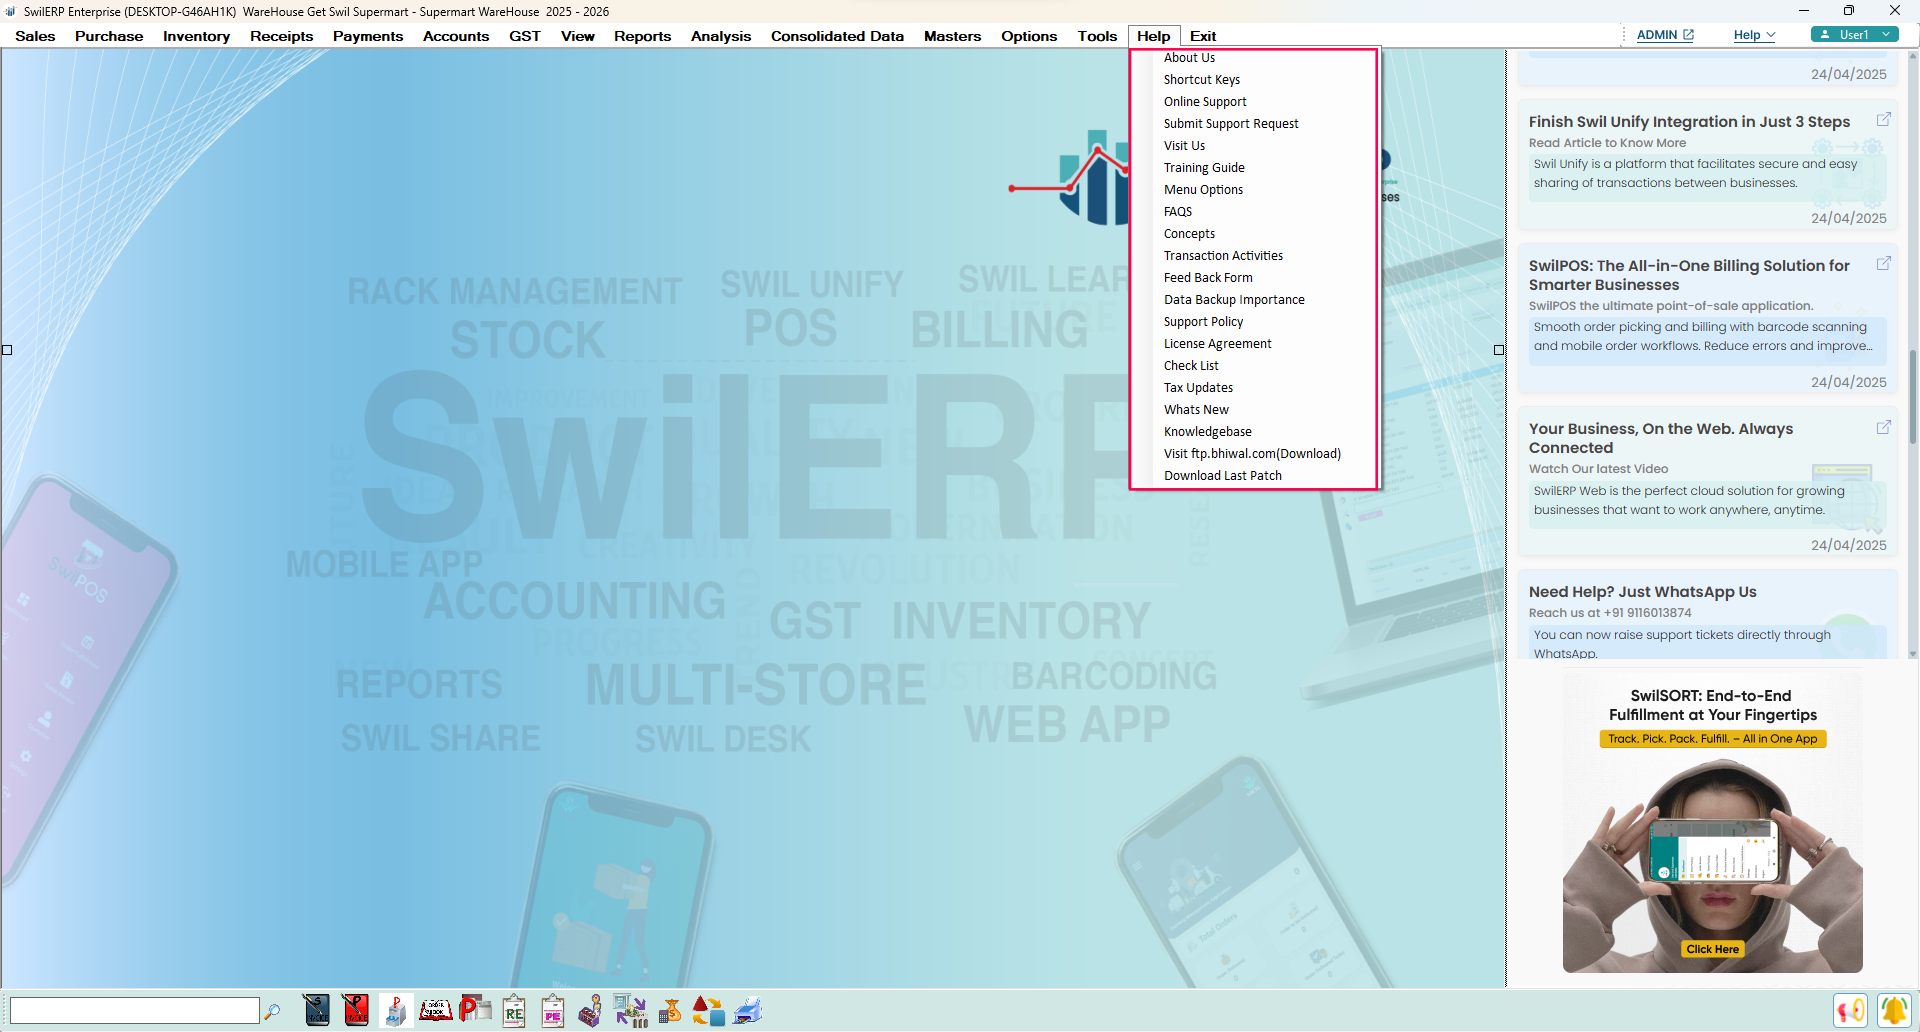Select Whats New from Help menu

(1196, 410)
